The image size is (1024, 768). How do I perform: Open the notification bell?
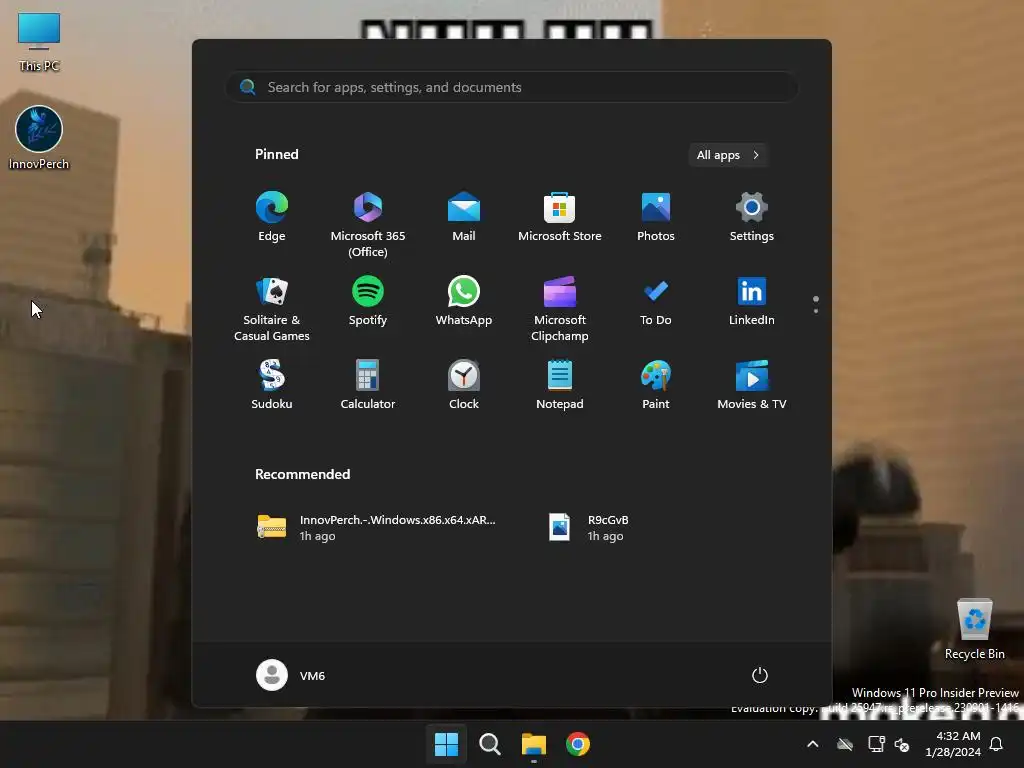pyautogui.click(x=996, y=744)
